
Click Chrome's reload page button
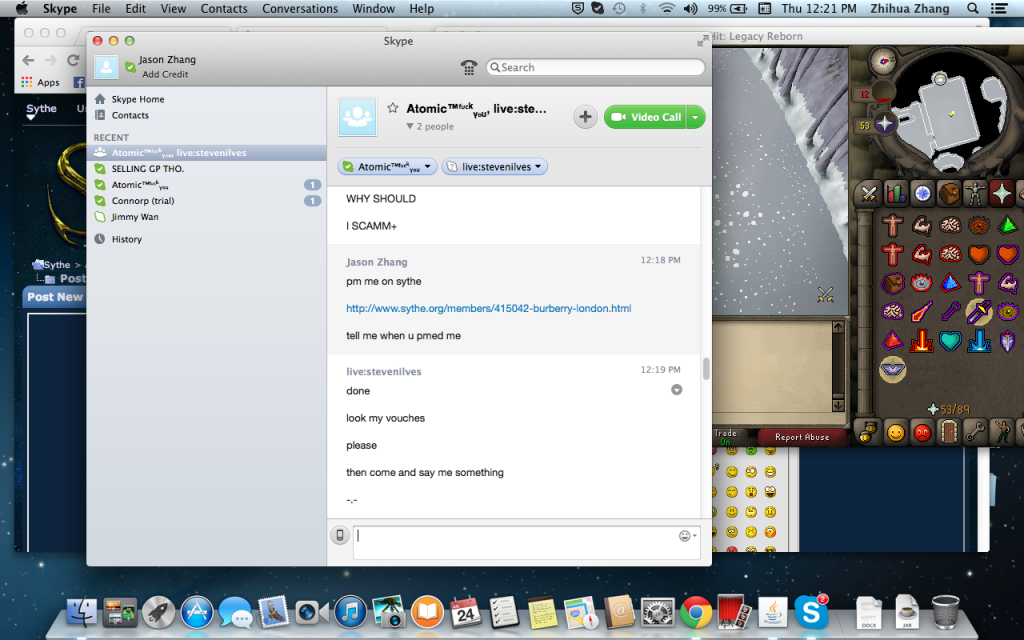pos(73,60)
